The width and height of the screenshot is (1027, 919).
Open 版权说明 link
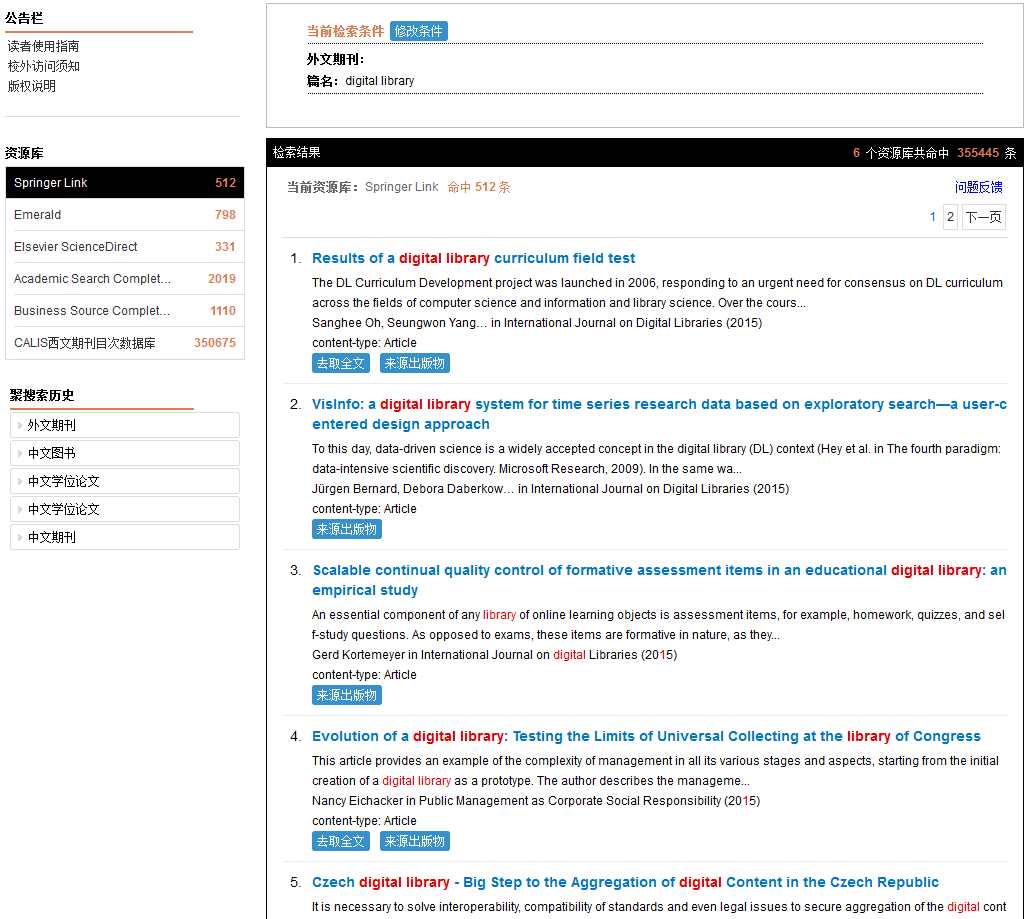31,86
